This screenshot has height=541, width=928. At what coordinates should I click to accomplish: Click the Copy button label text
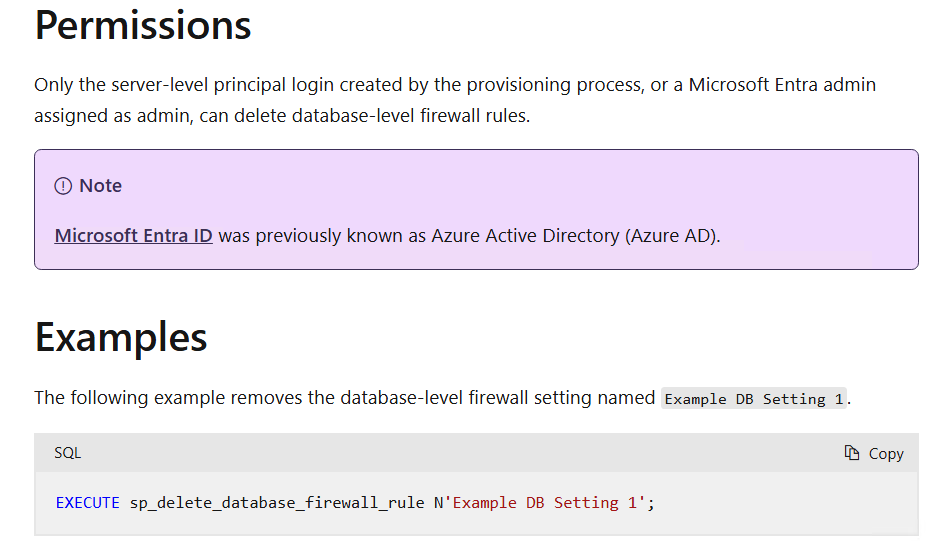point(886,453)
